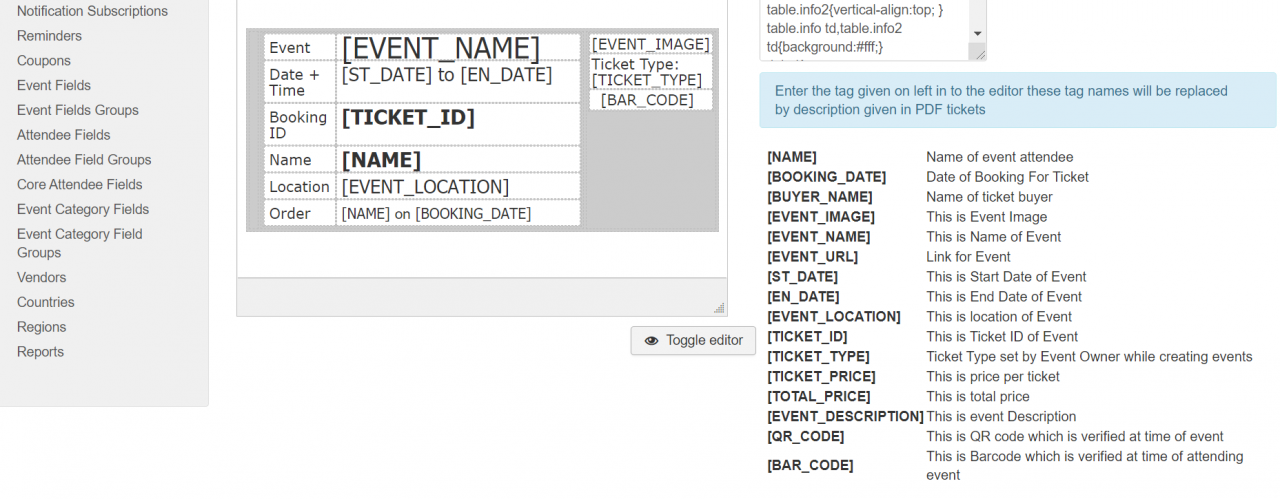Go to the Vendors page
The width and height of the screenshot is (1280, 499).
coord(42,278)
